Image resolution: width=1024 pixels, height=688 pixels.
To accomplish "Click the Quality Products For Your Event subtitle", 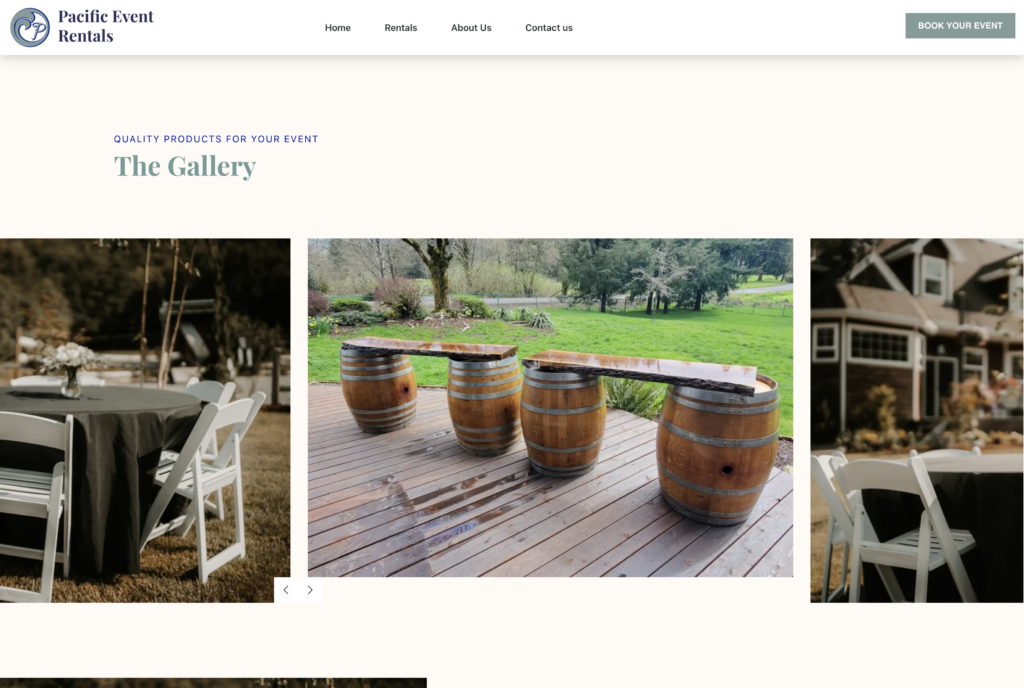I will click(216, 139).
